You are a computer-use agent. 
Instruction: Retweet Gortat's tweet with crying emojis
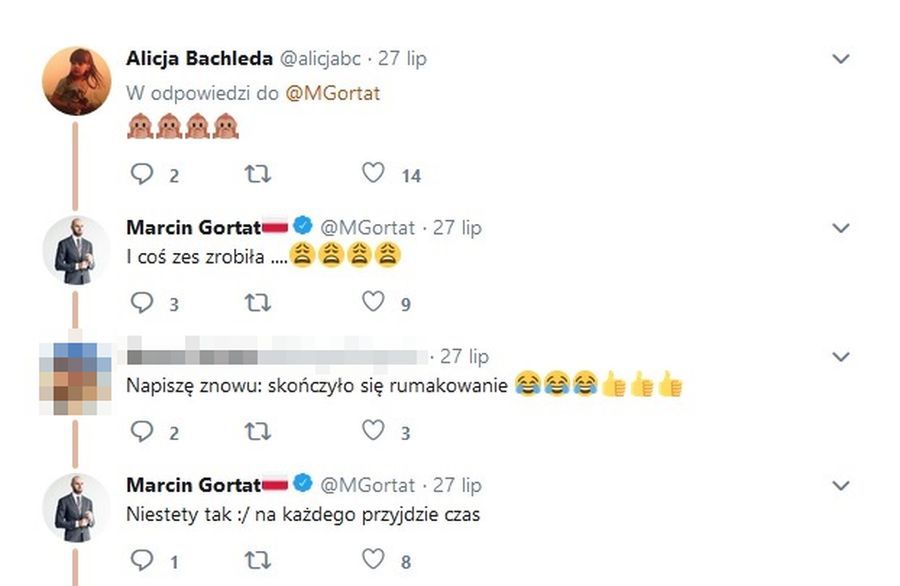point(260,301)
